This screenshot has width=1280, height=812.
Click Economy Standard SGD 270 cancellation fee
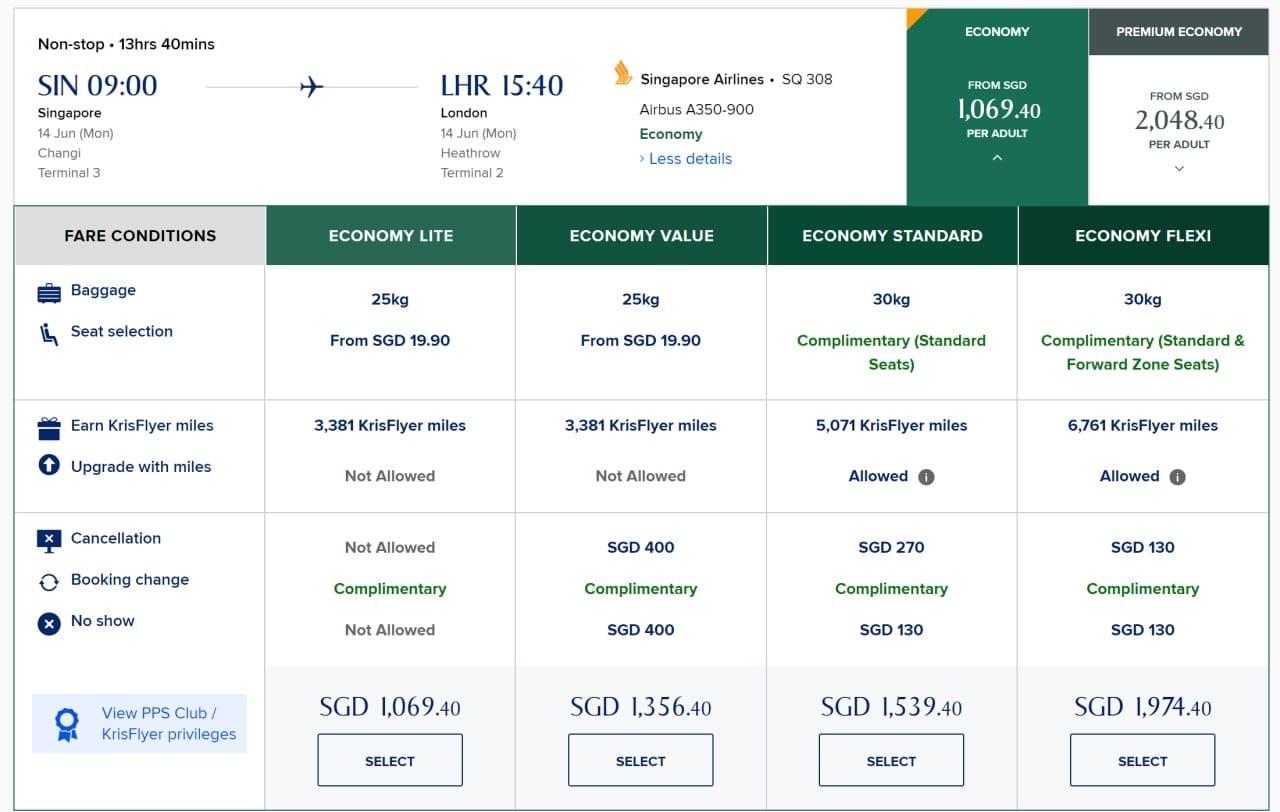tap(892, 547)
